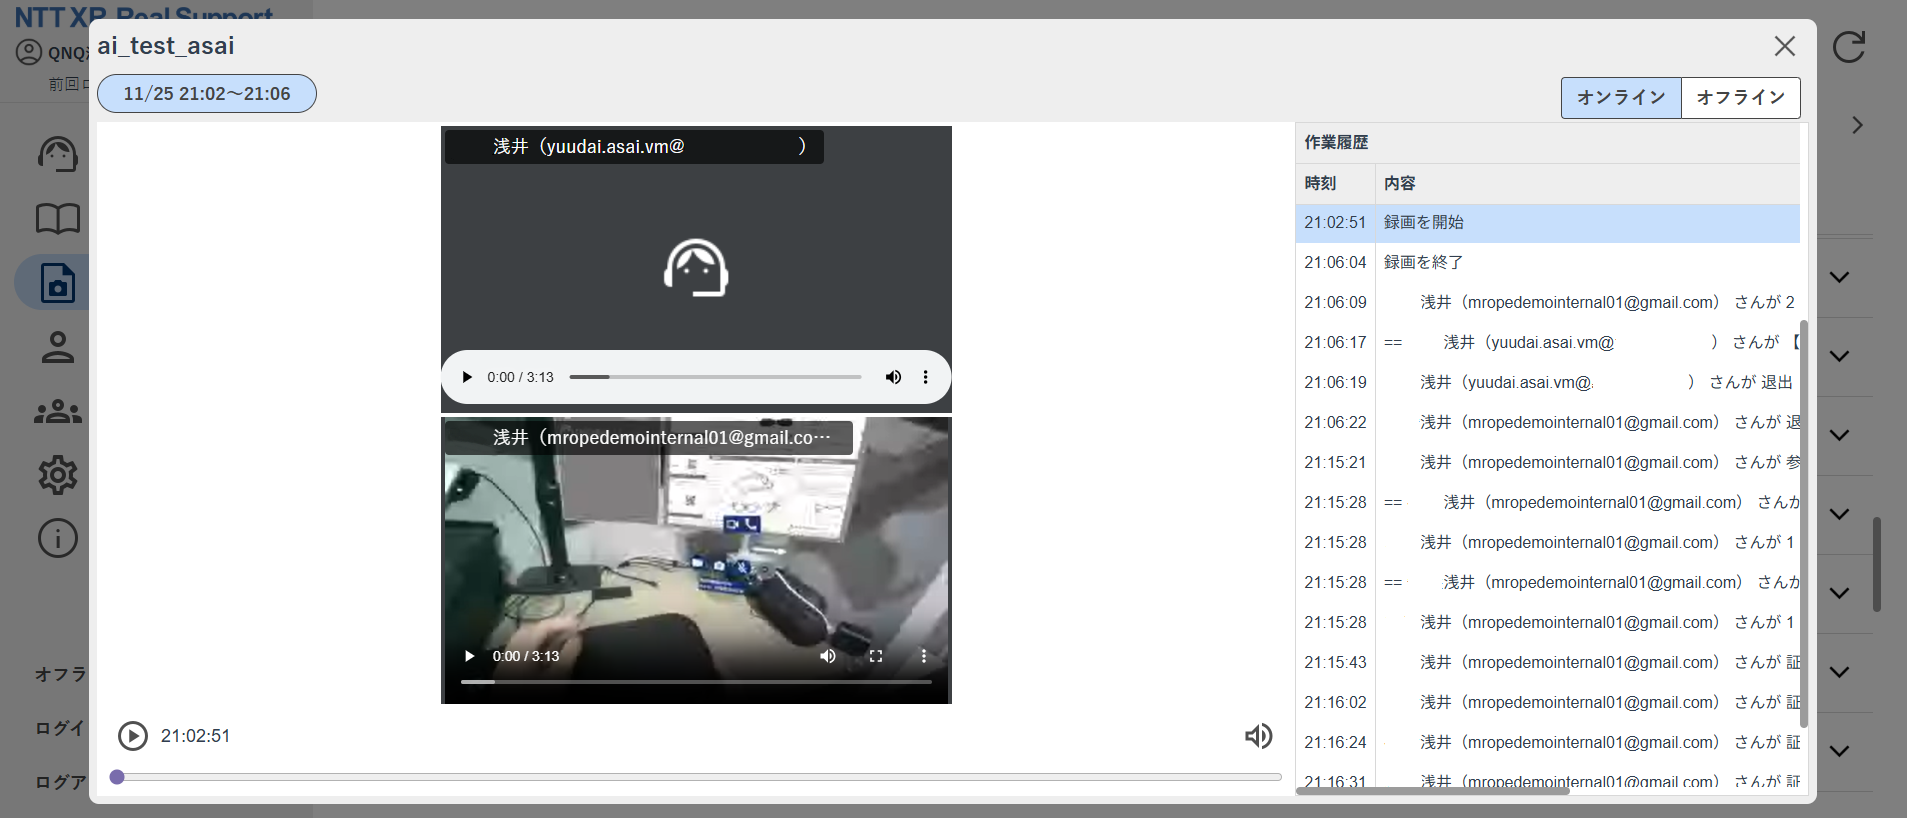Select the 録画を終了 history row
Screen dimensions: 1907x818
click(1547, 262)
